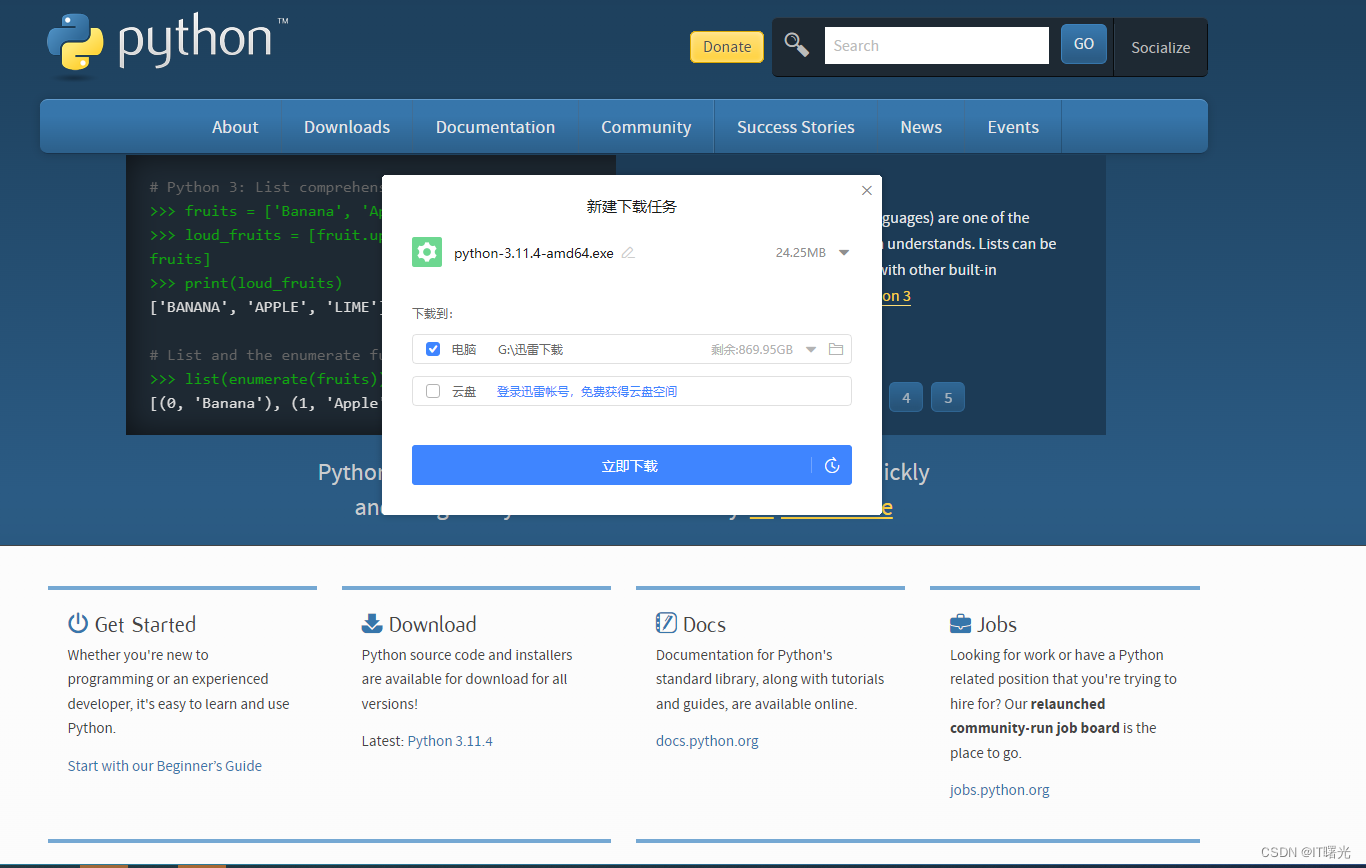Click the Docs section notebook icon
The width and height of the screenshot is (1366, 868).
coord(666,623)
